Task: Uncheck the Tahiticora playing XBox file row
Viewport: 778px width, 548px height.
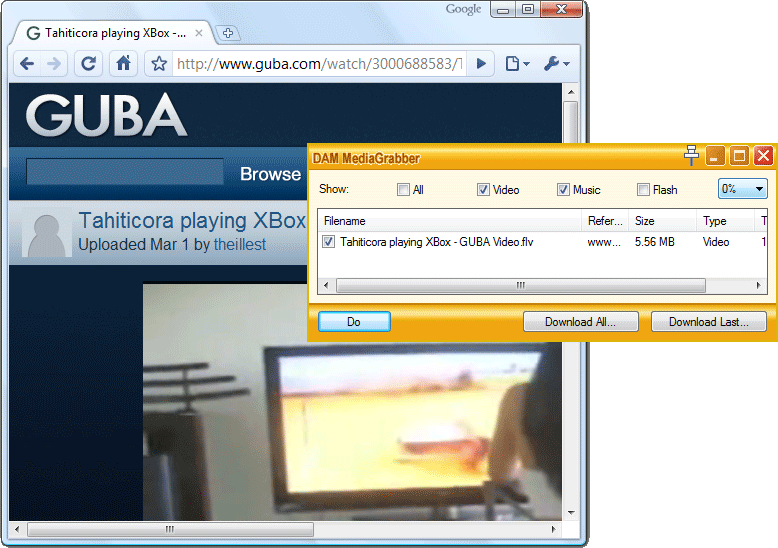Action: pyautogui.click(x=328, y=242)
